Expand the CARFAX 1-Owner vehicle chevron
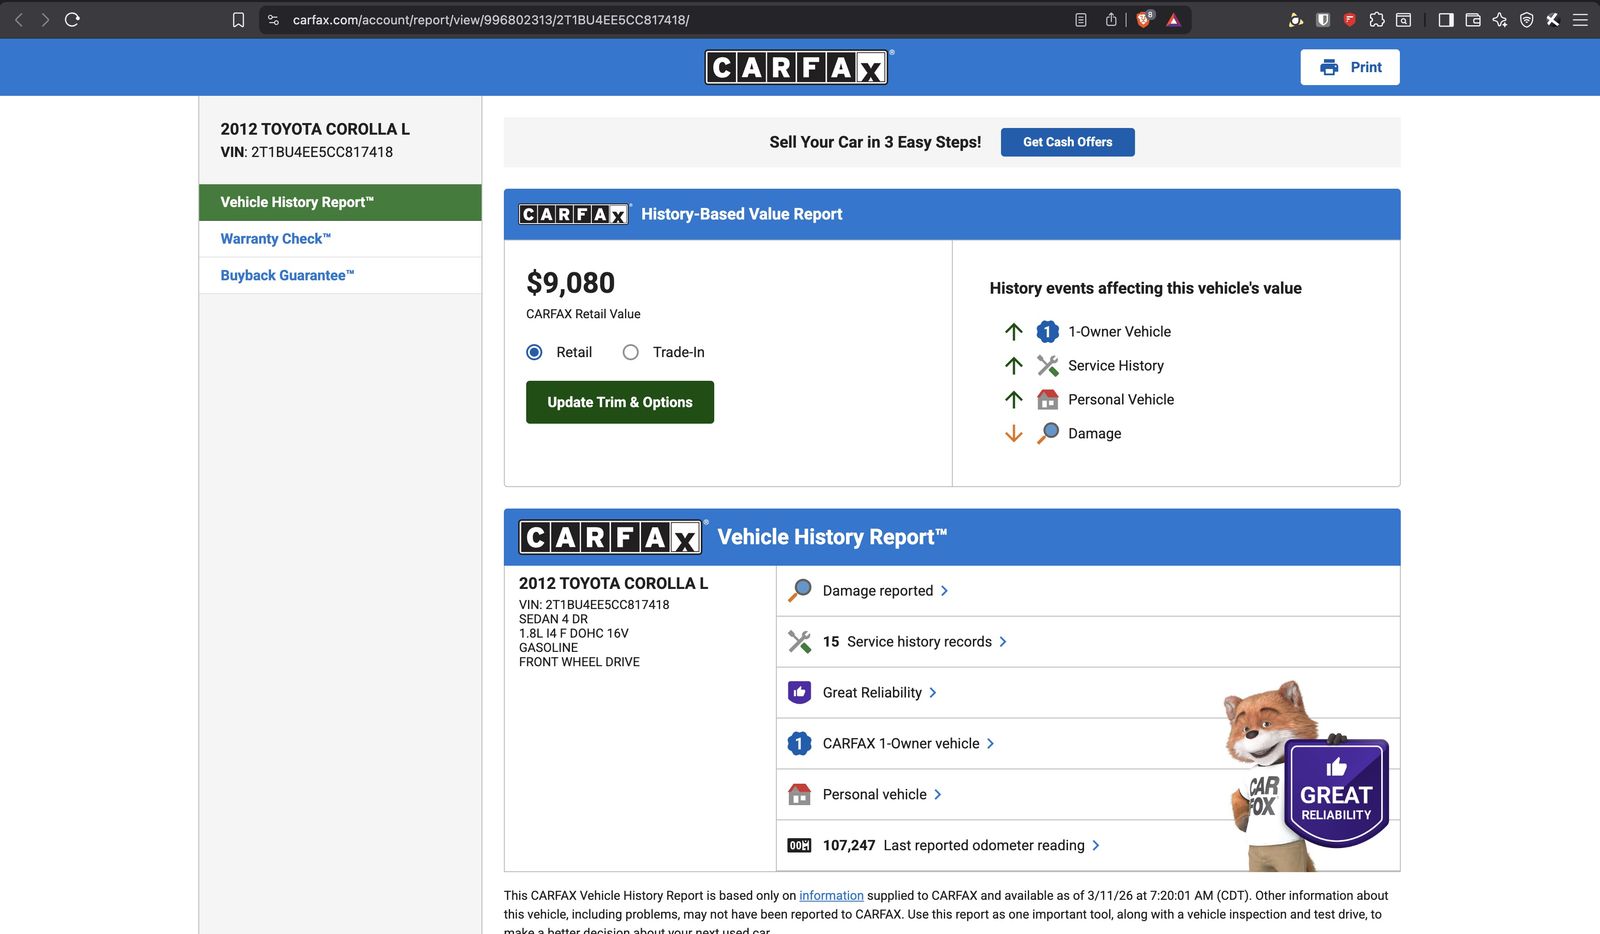This screenshot has height=934, width=1600. click(x=990, y=744)
